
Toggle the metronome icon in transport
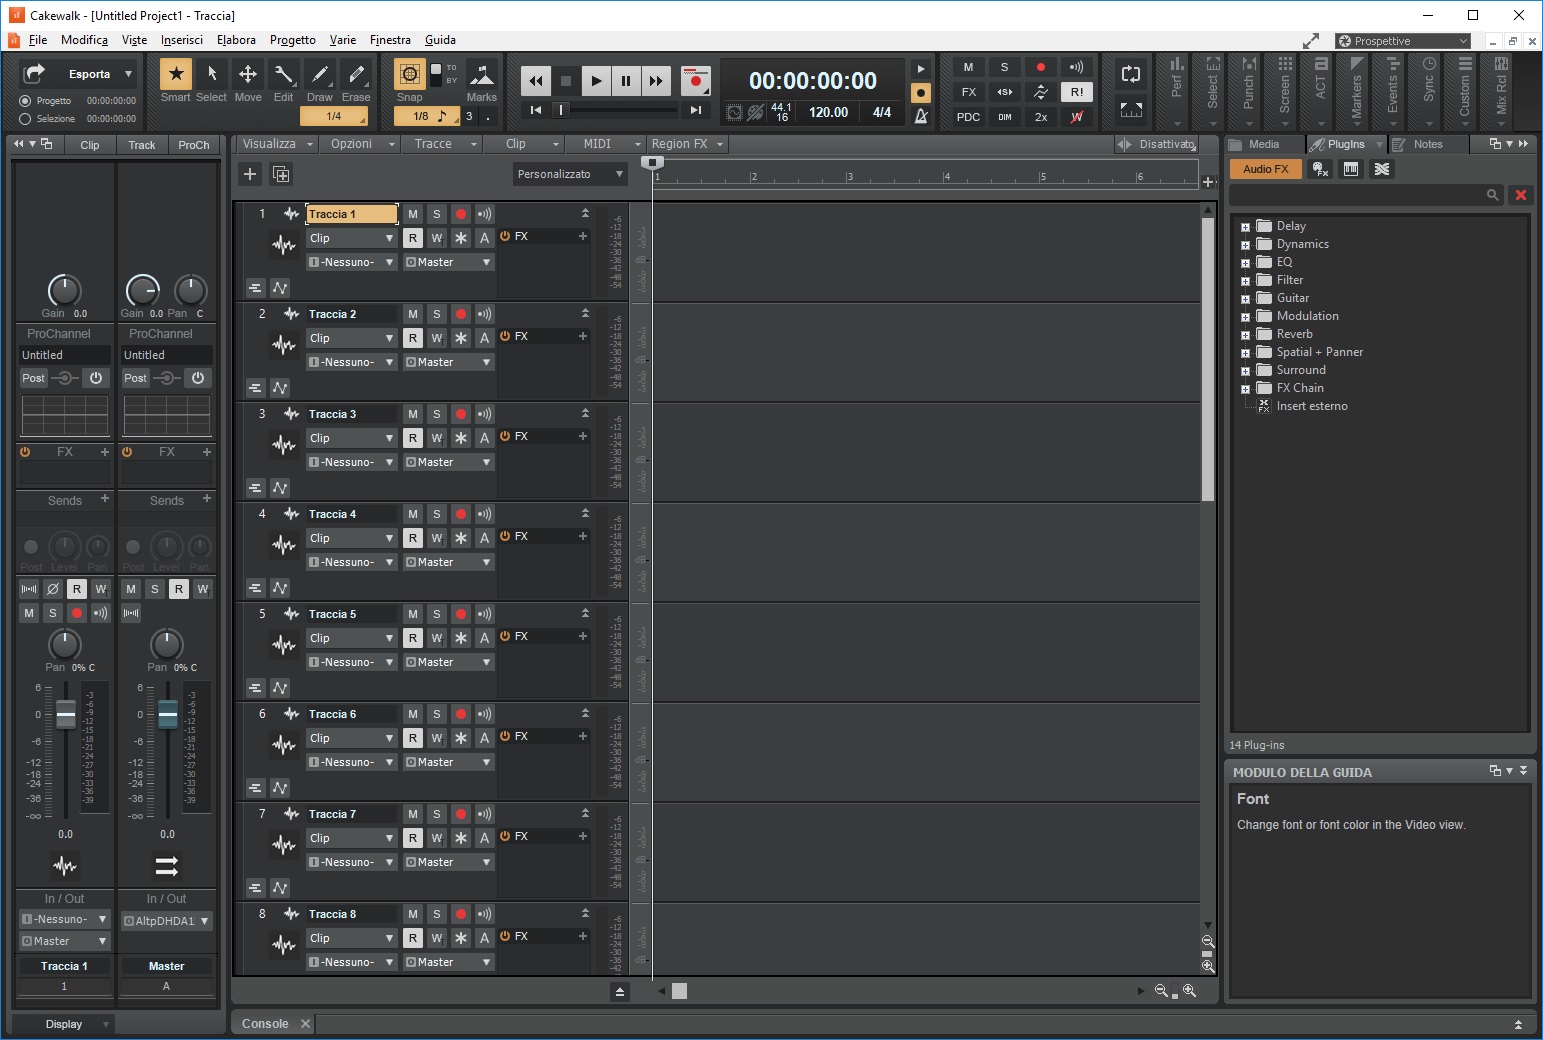[x=921, y=116]
